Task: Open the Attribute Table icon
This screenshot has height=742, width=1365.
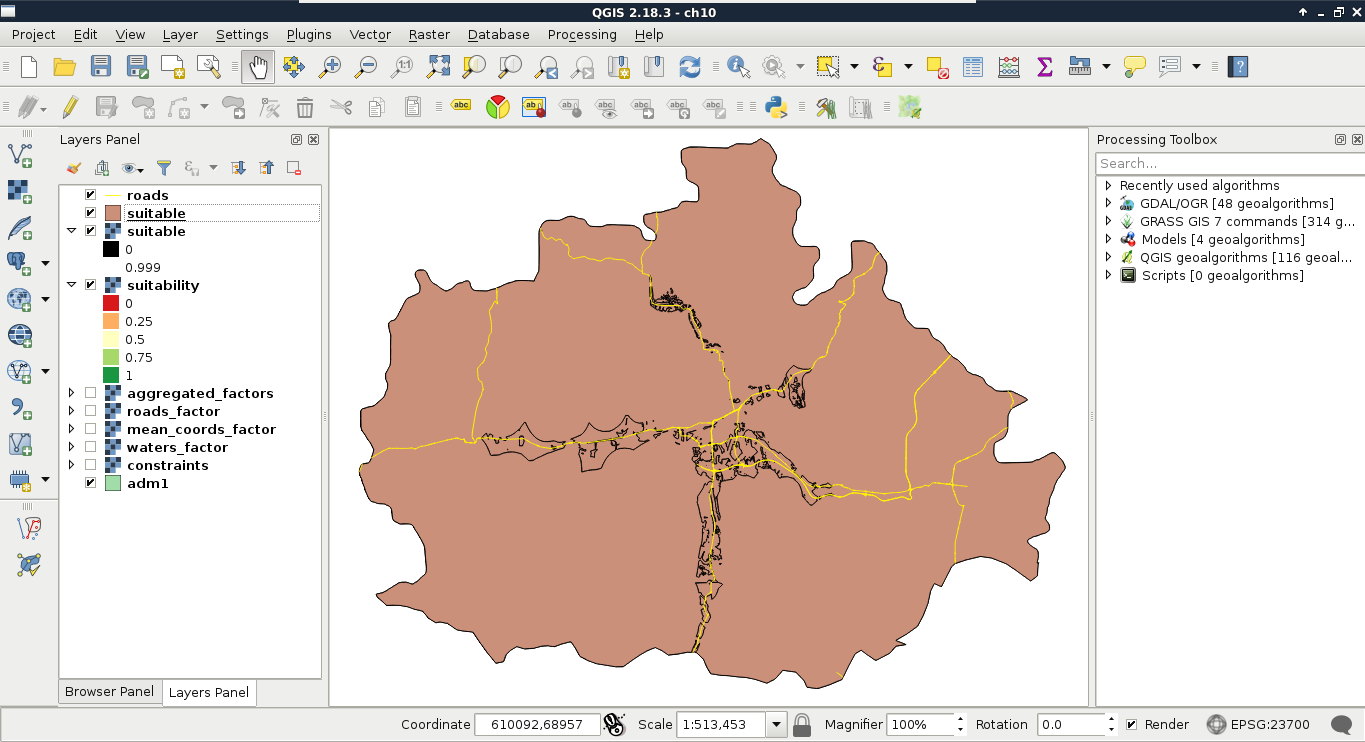Action: pyautogui.click(x=973, y=67)
